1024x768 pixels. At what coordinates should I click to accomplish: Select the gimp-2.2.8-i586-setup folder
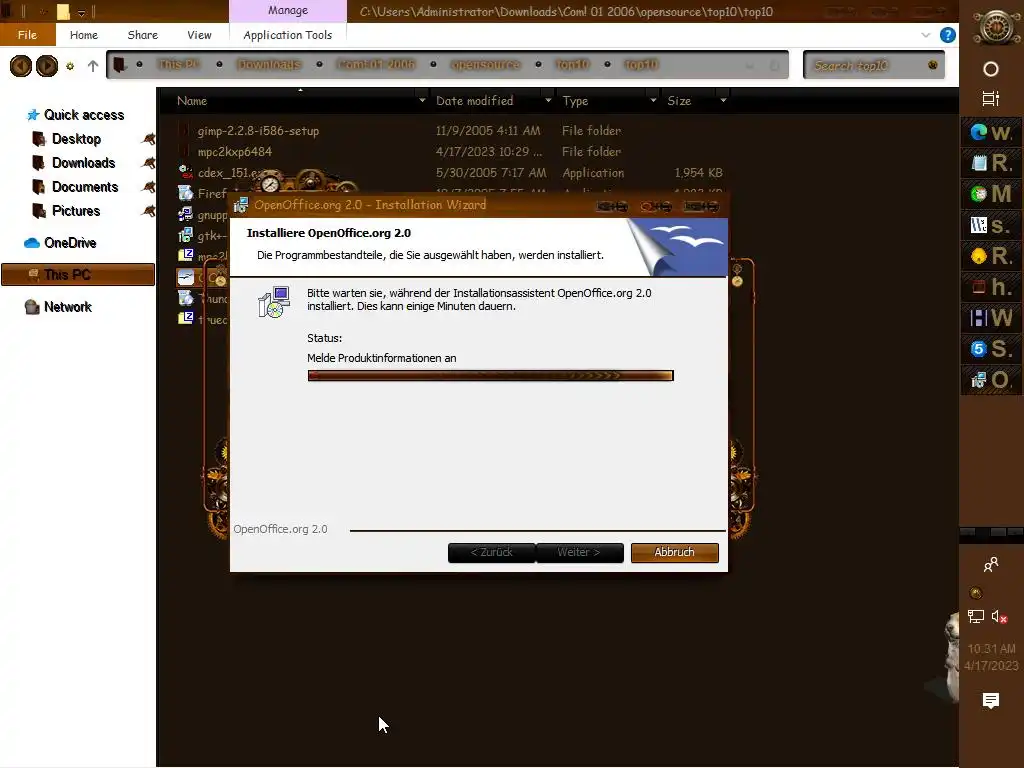(x=258, y=131)
